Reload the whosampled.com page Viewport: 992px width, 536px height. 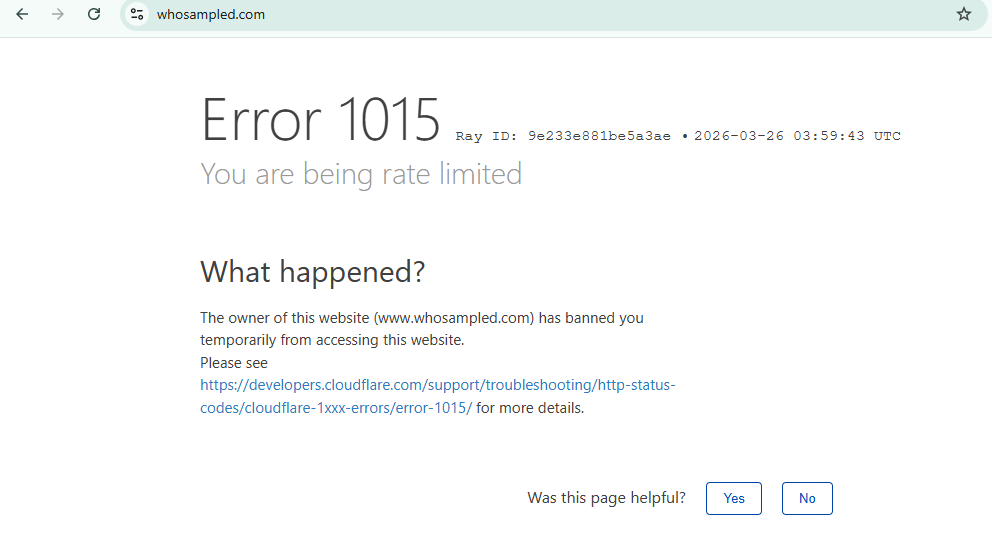94,14
